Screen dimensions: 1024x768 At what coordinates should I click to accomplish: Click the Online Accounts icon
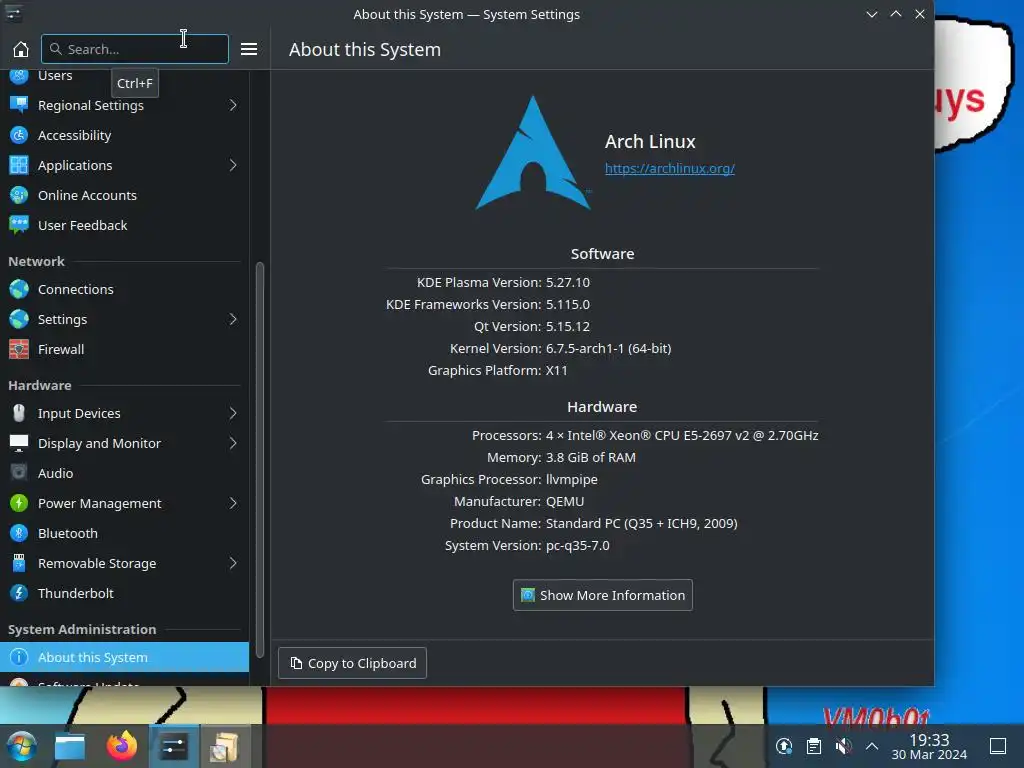point(19,195)
